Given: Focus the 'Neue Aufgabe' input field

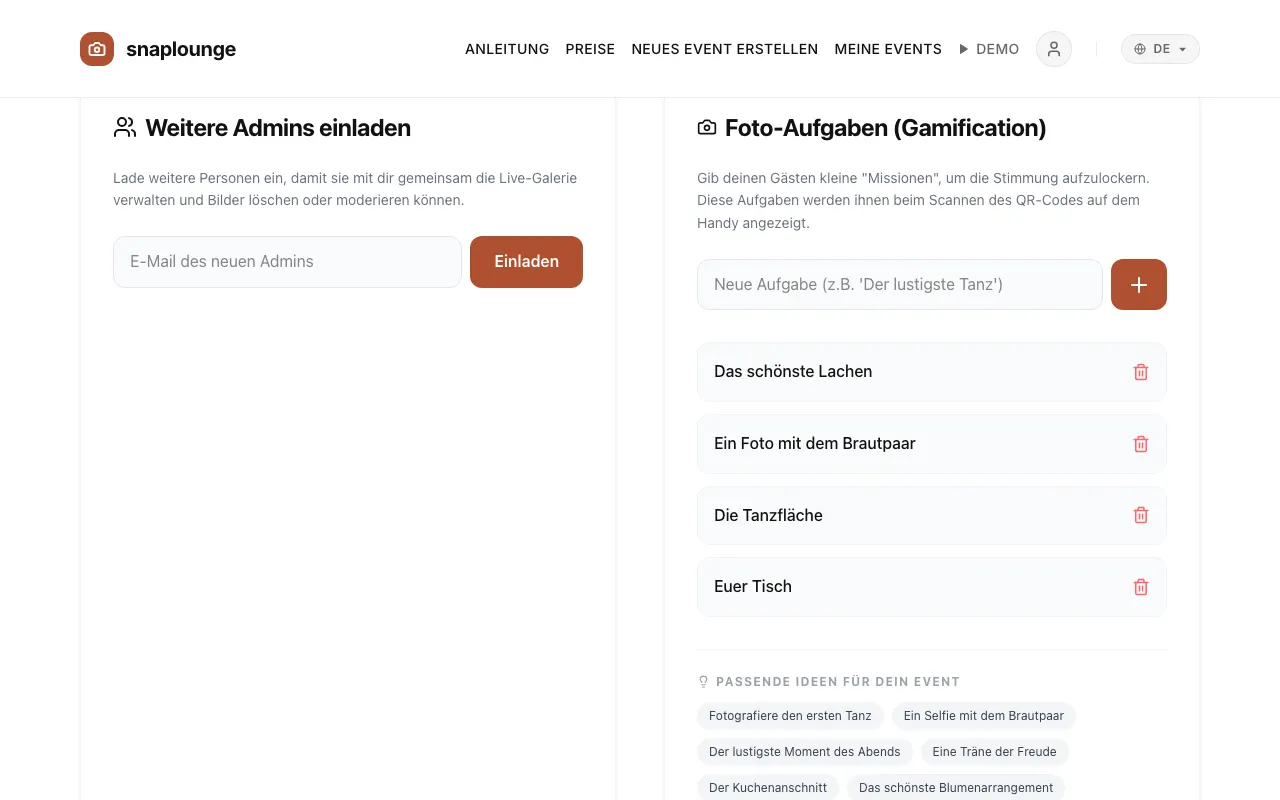Looking at the screenshot, I should click(900, 284).
